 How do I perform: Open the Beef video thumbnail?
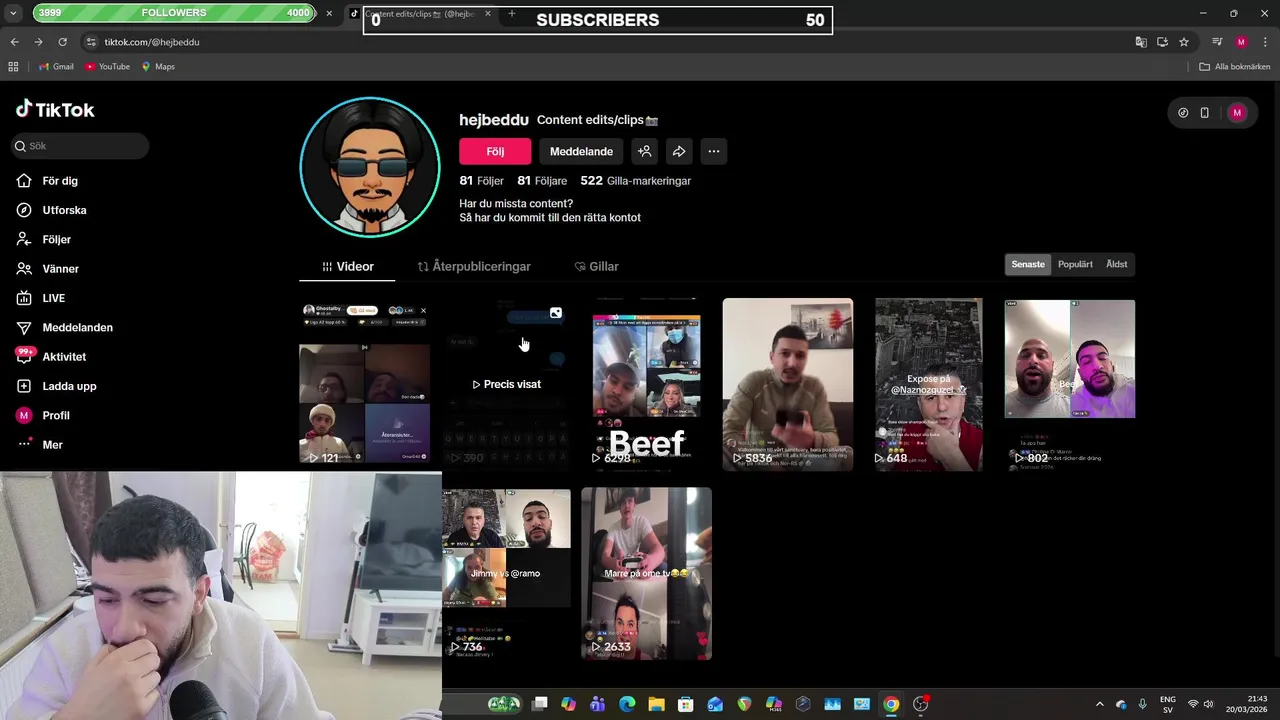click(647, 384)
